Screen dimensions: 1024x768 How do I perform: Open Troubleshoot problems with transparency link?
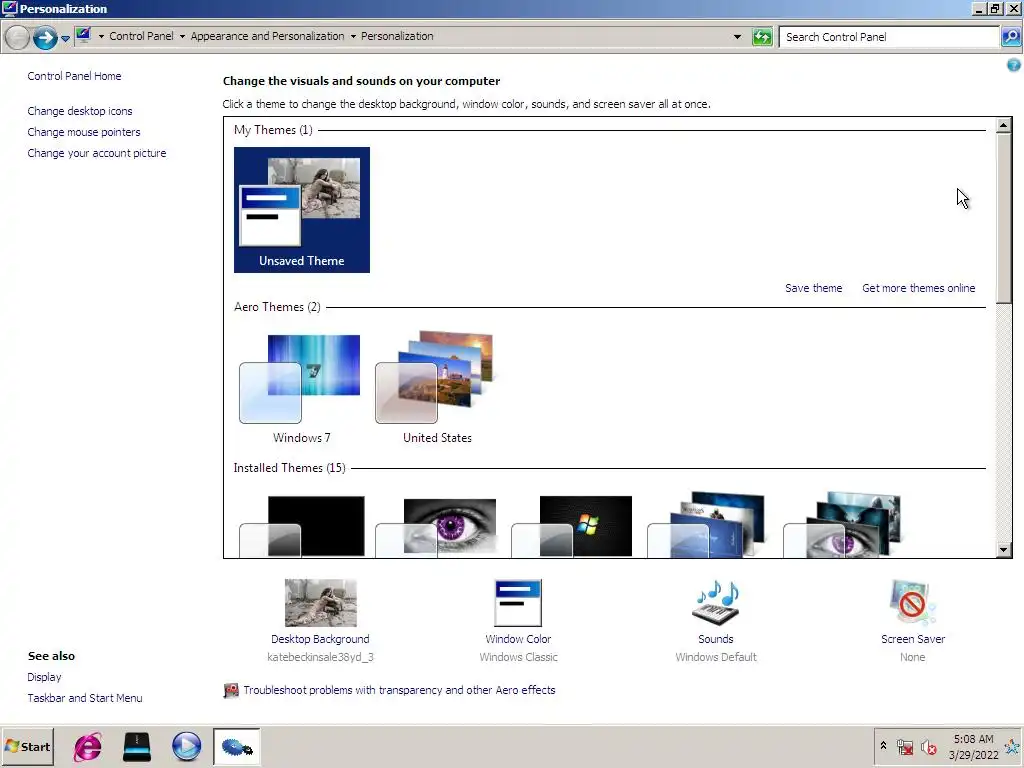[x=399, y=690]
